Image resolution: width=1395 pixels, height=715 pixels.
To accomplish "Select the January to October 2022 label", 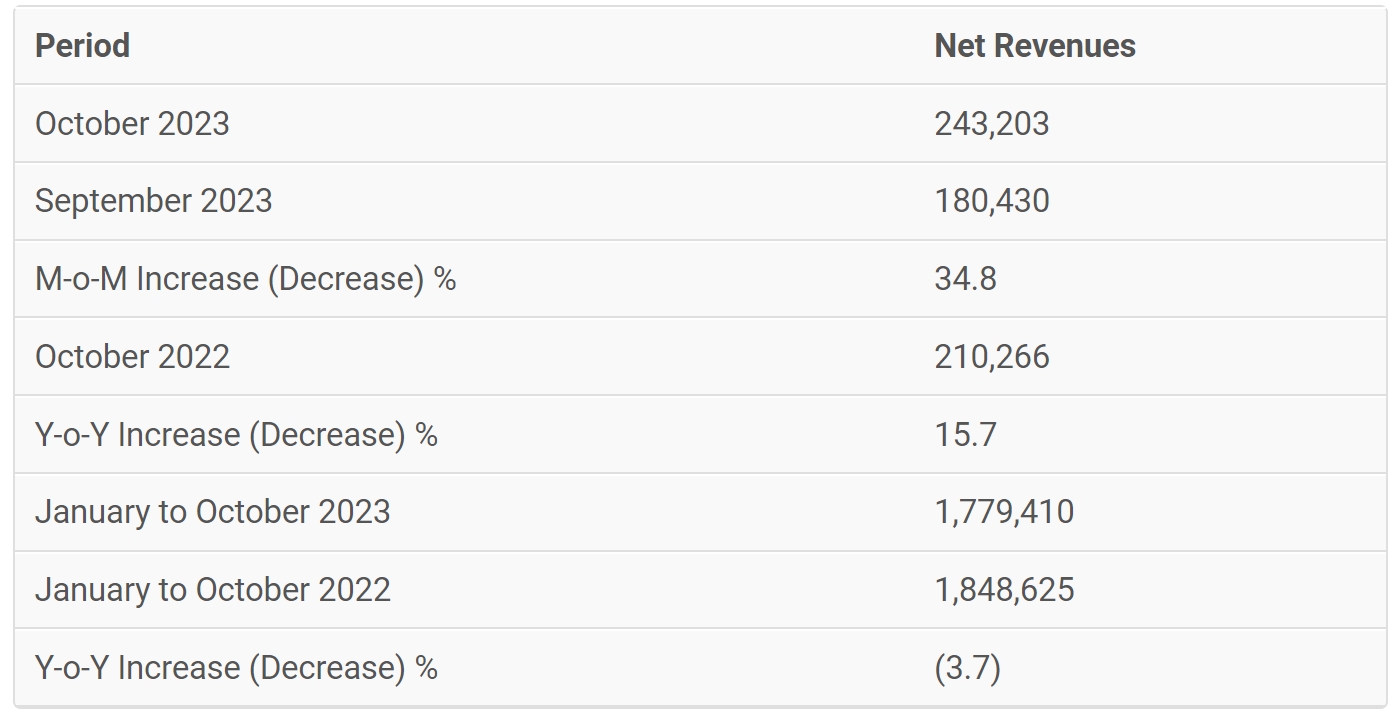I will [x=212, y=590].
